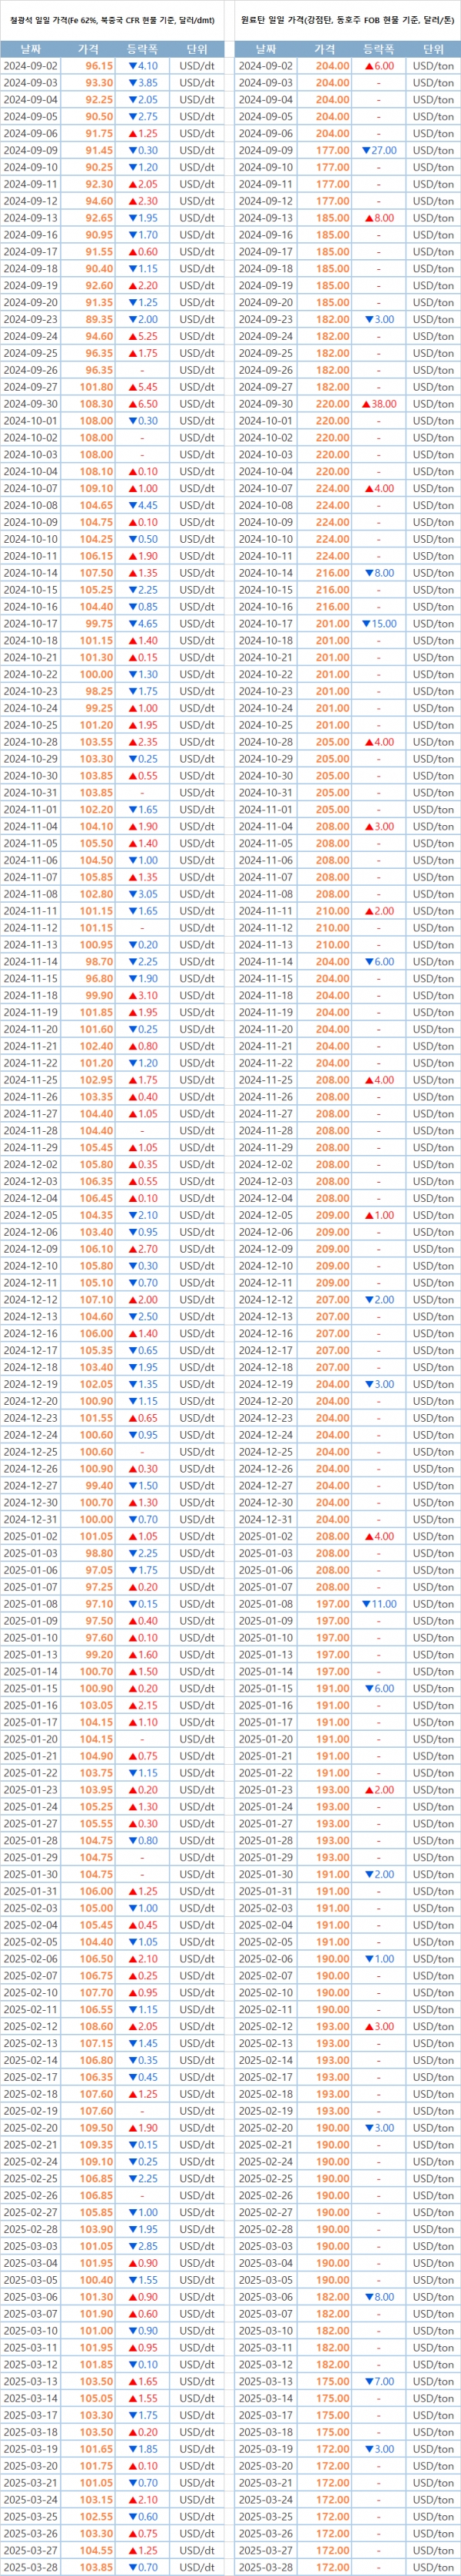Screen dimensions: 461x2576
Task: Select the 2024-09-02 date cell in coking coal table
Action: [x=266, y=66]
